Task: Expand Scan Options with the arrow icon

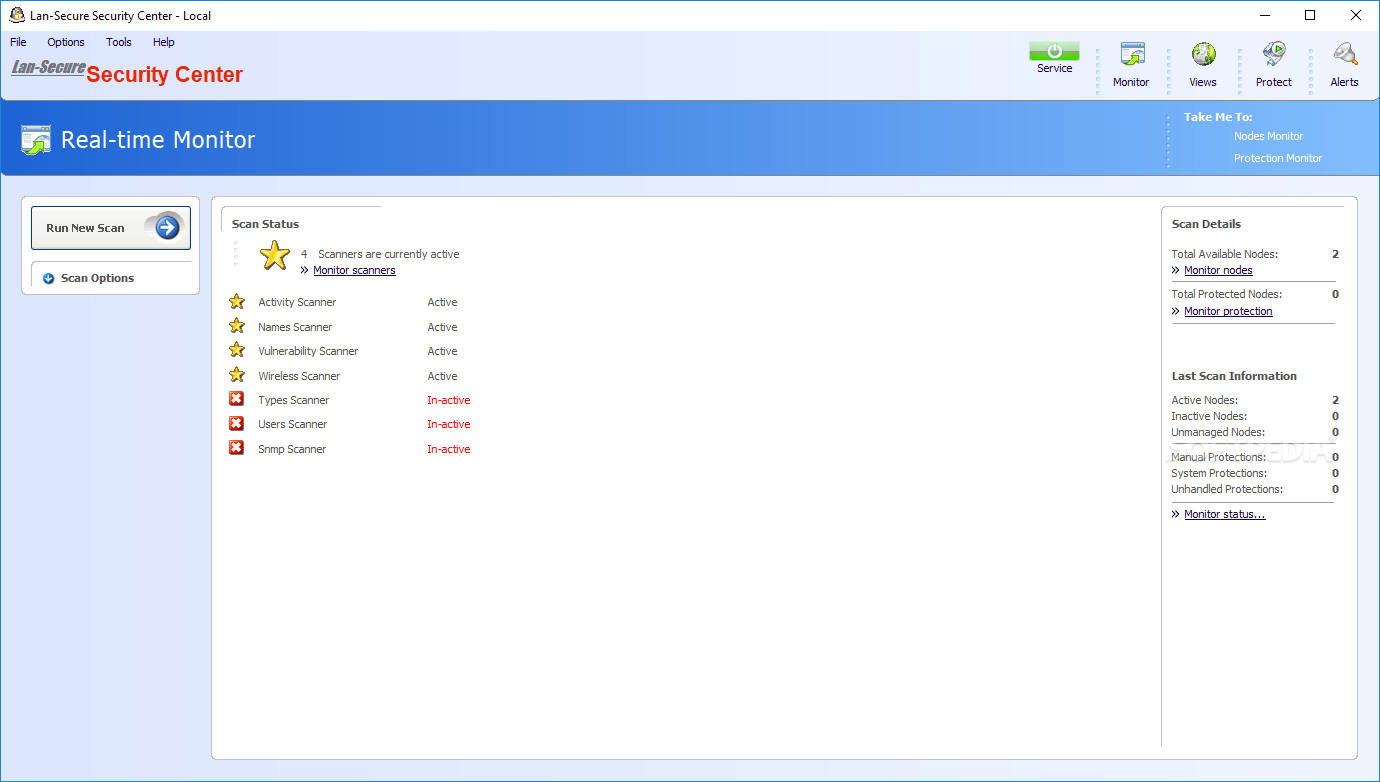Action: (48, 279)
